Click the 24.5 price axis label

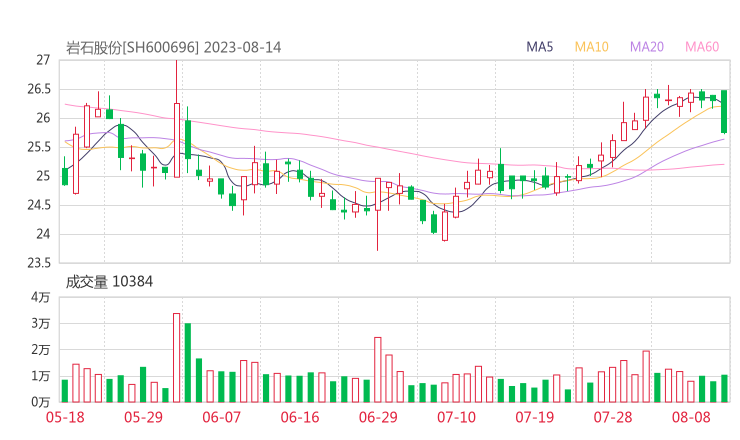pyautogui.click(x=39, y=205)
